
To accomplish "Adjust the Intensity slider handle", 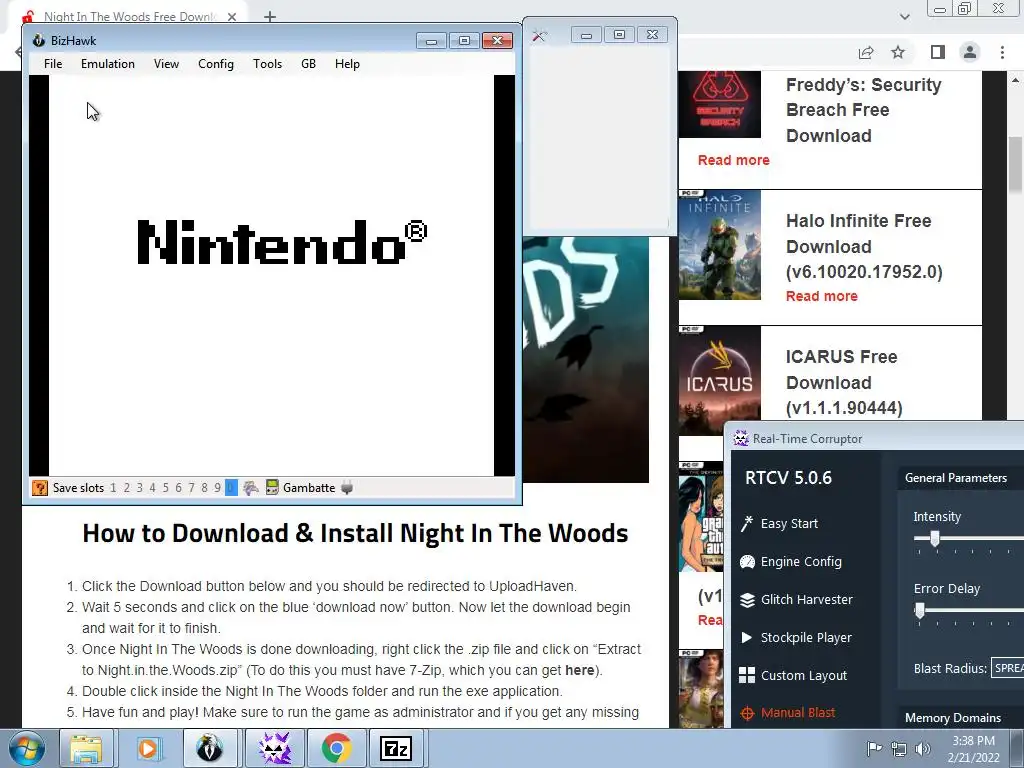I will click(935, 538).
